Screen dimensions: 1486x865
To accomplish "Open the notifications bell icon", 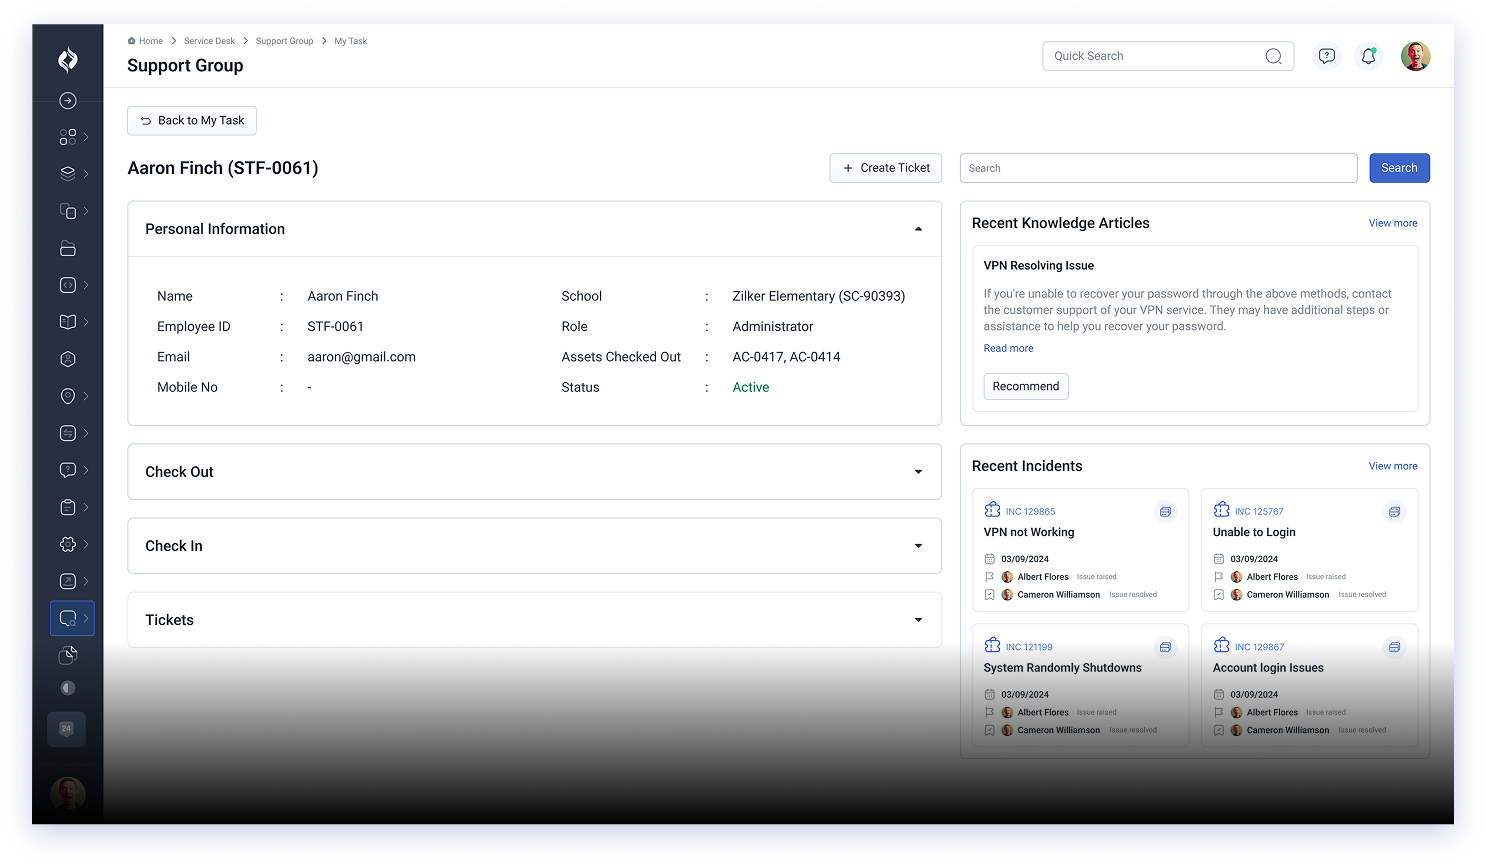I will pos(1368,56).
